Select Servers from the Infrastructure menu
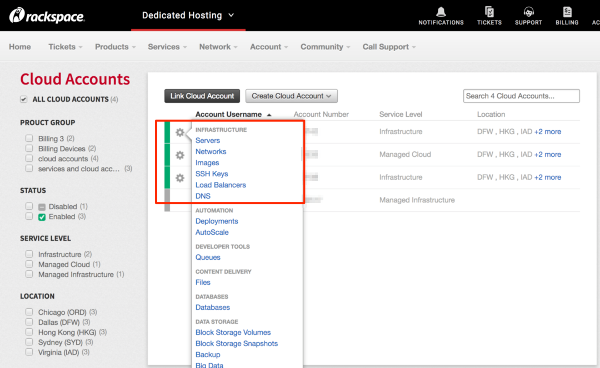This screenshot has width=600, height=368. pyautogui.click(x=207, y=140)
